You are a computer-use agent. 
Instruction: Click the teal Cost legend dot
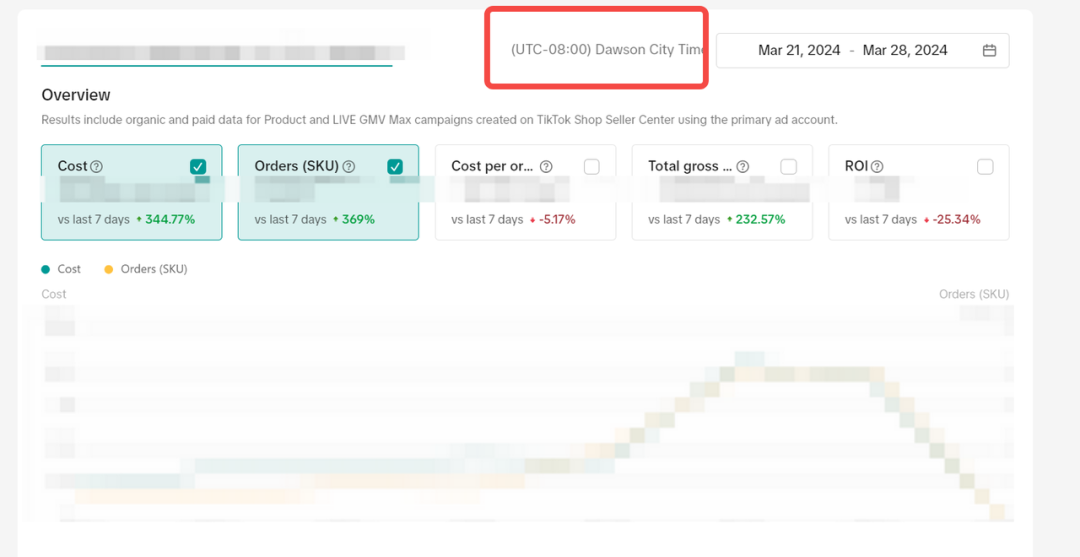(46, 269)
